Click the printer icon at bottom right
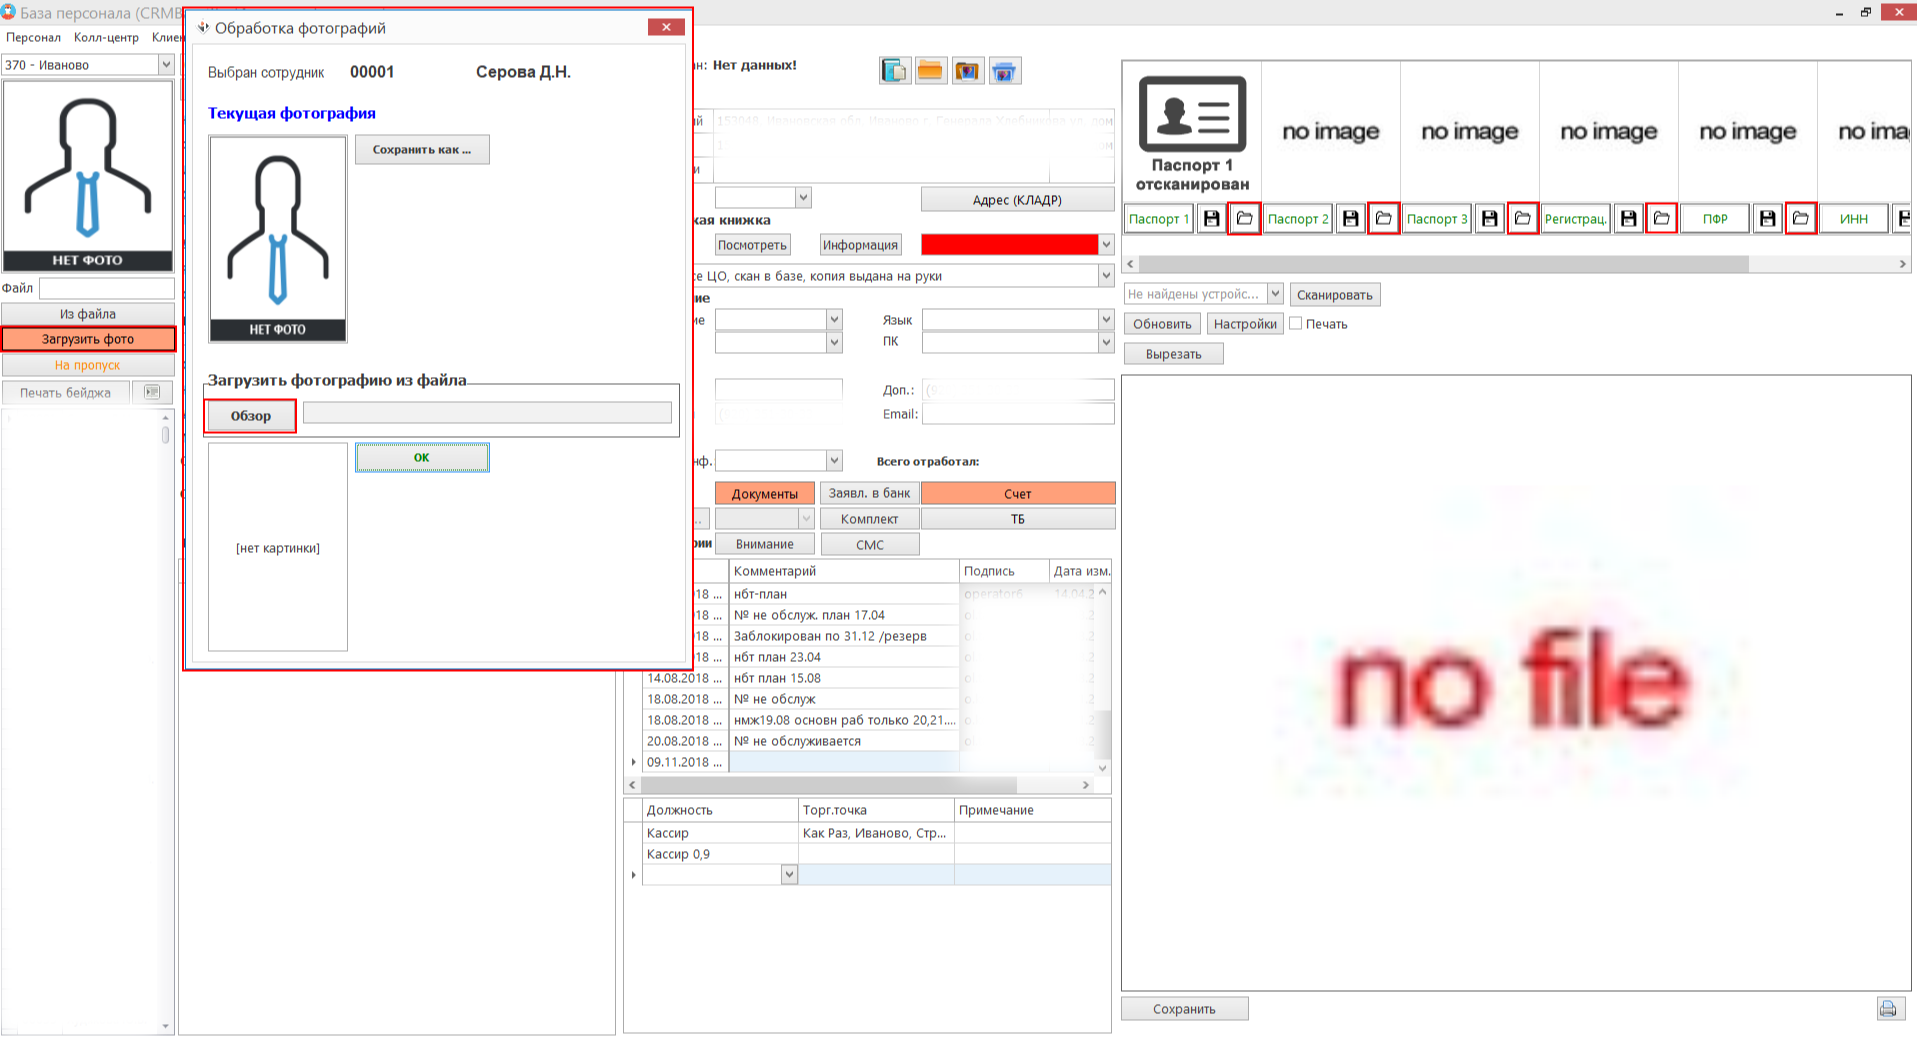 pos(1887,1008)
